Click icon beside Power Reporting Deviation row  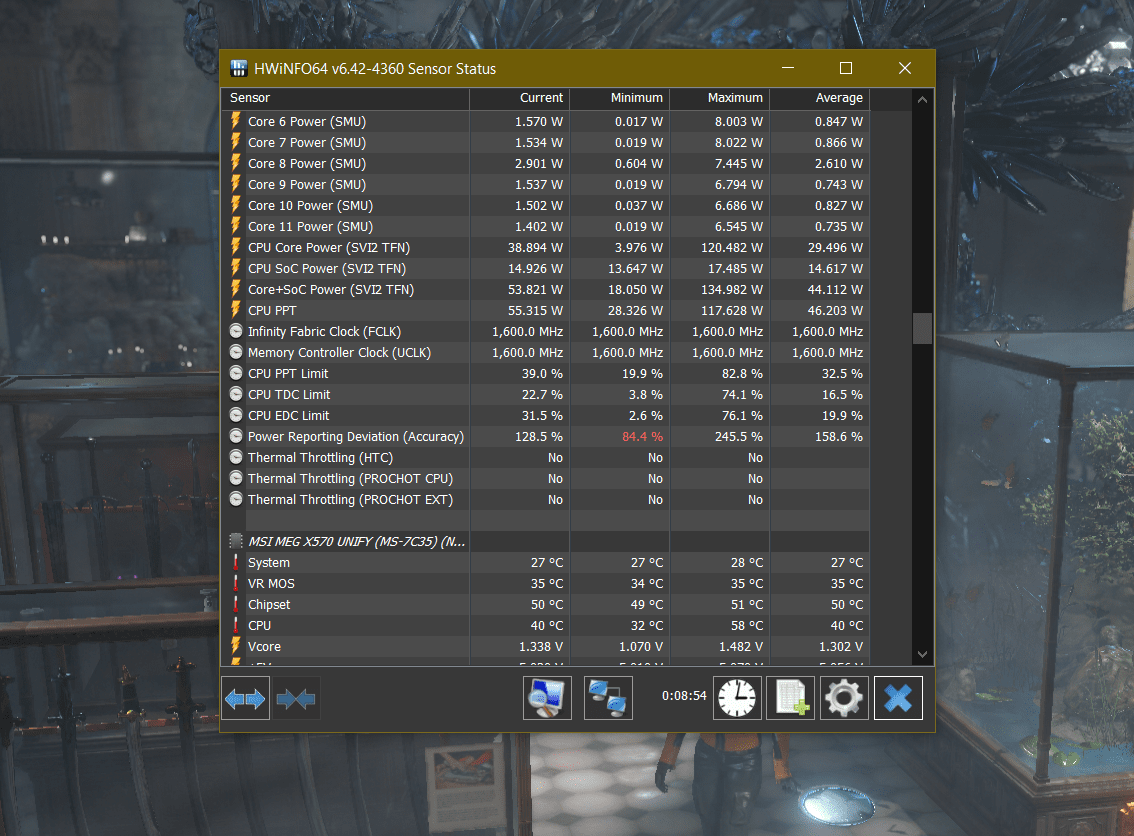(236, 436)
